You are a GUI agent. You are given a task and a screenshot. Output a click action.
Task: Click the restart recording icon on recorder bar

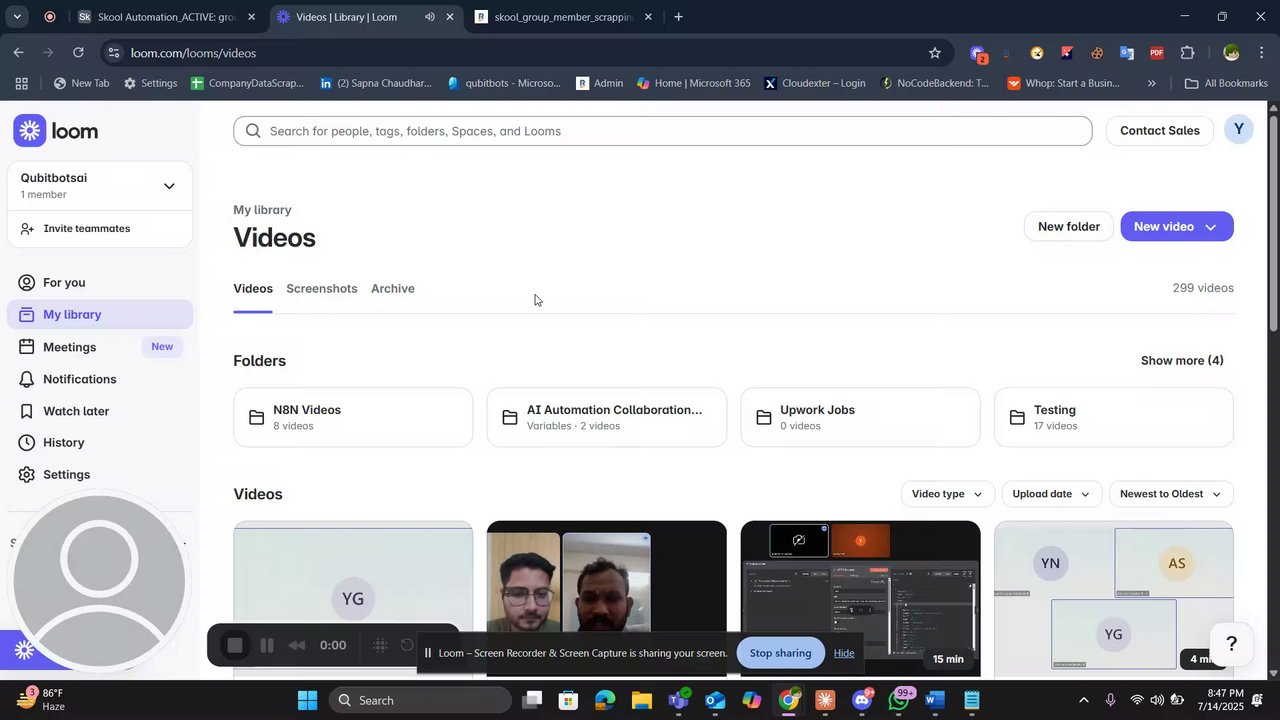pos(407,645)
